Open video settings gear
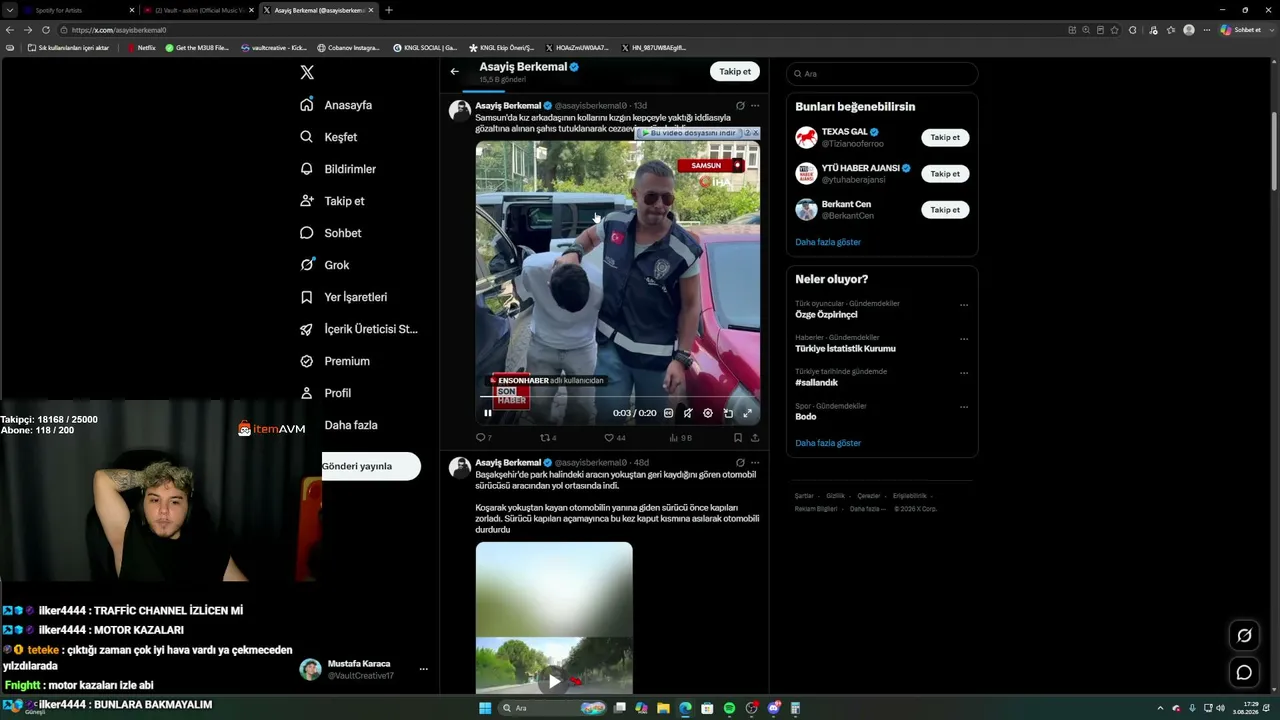The height and width of the screenshot is (720, 1280). 708,413
